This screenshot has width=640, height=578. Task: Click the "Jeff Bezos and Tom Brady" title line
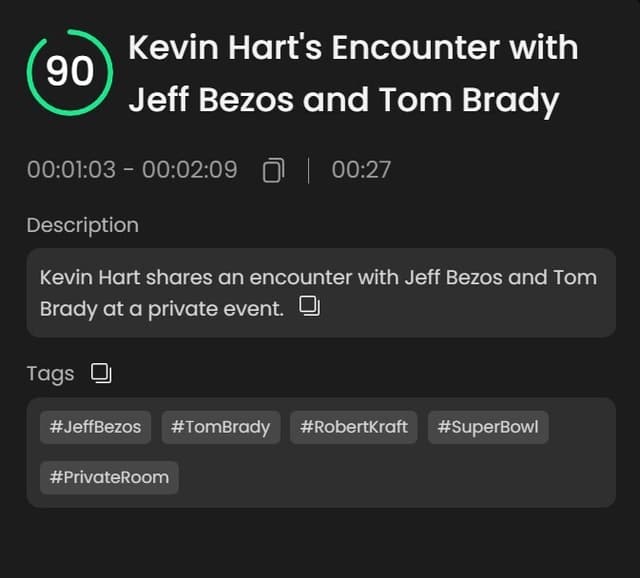point(343,100)
